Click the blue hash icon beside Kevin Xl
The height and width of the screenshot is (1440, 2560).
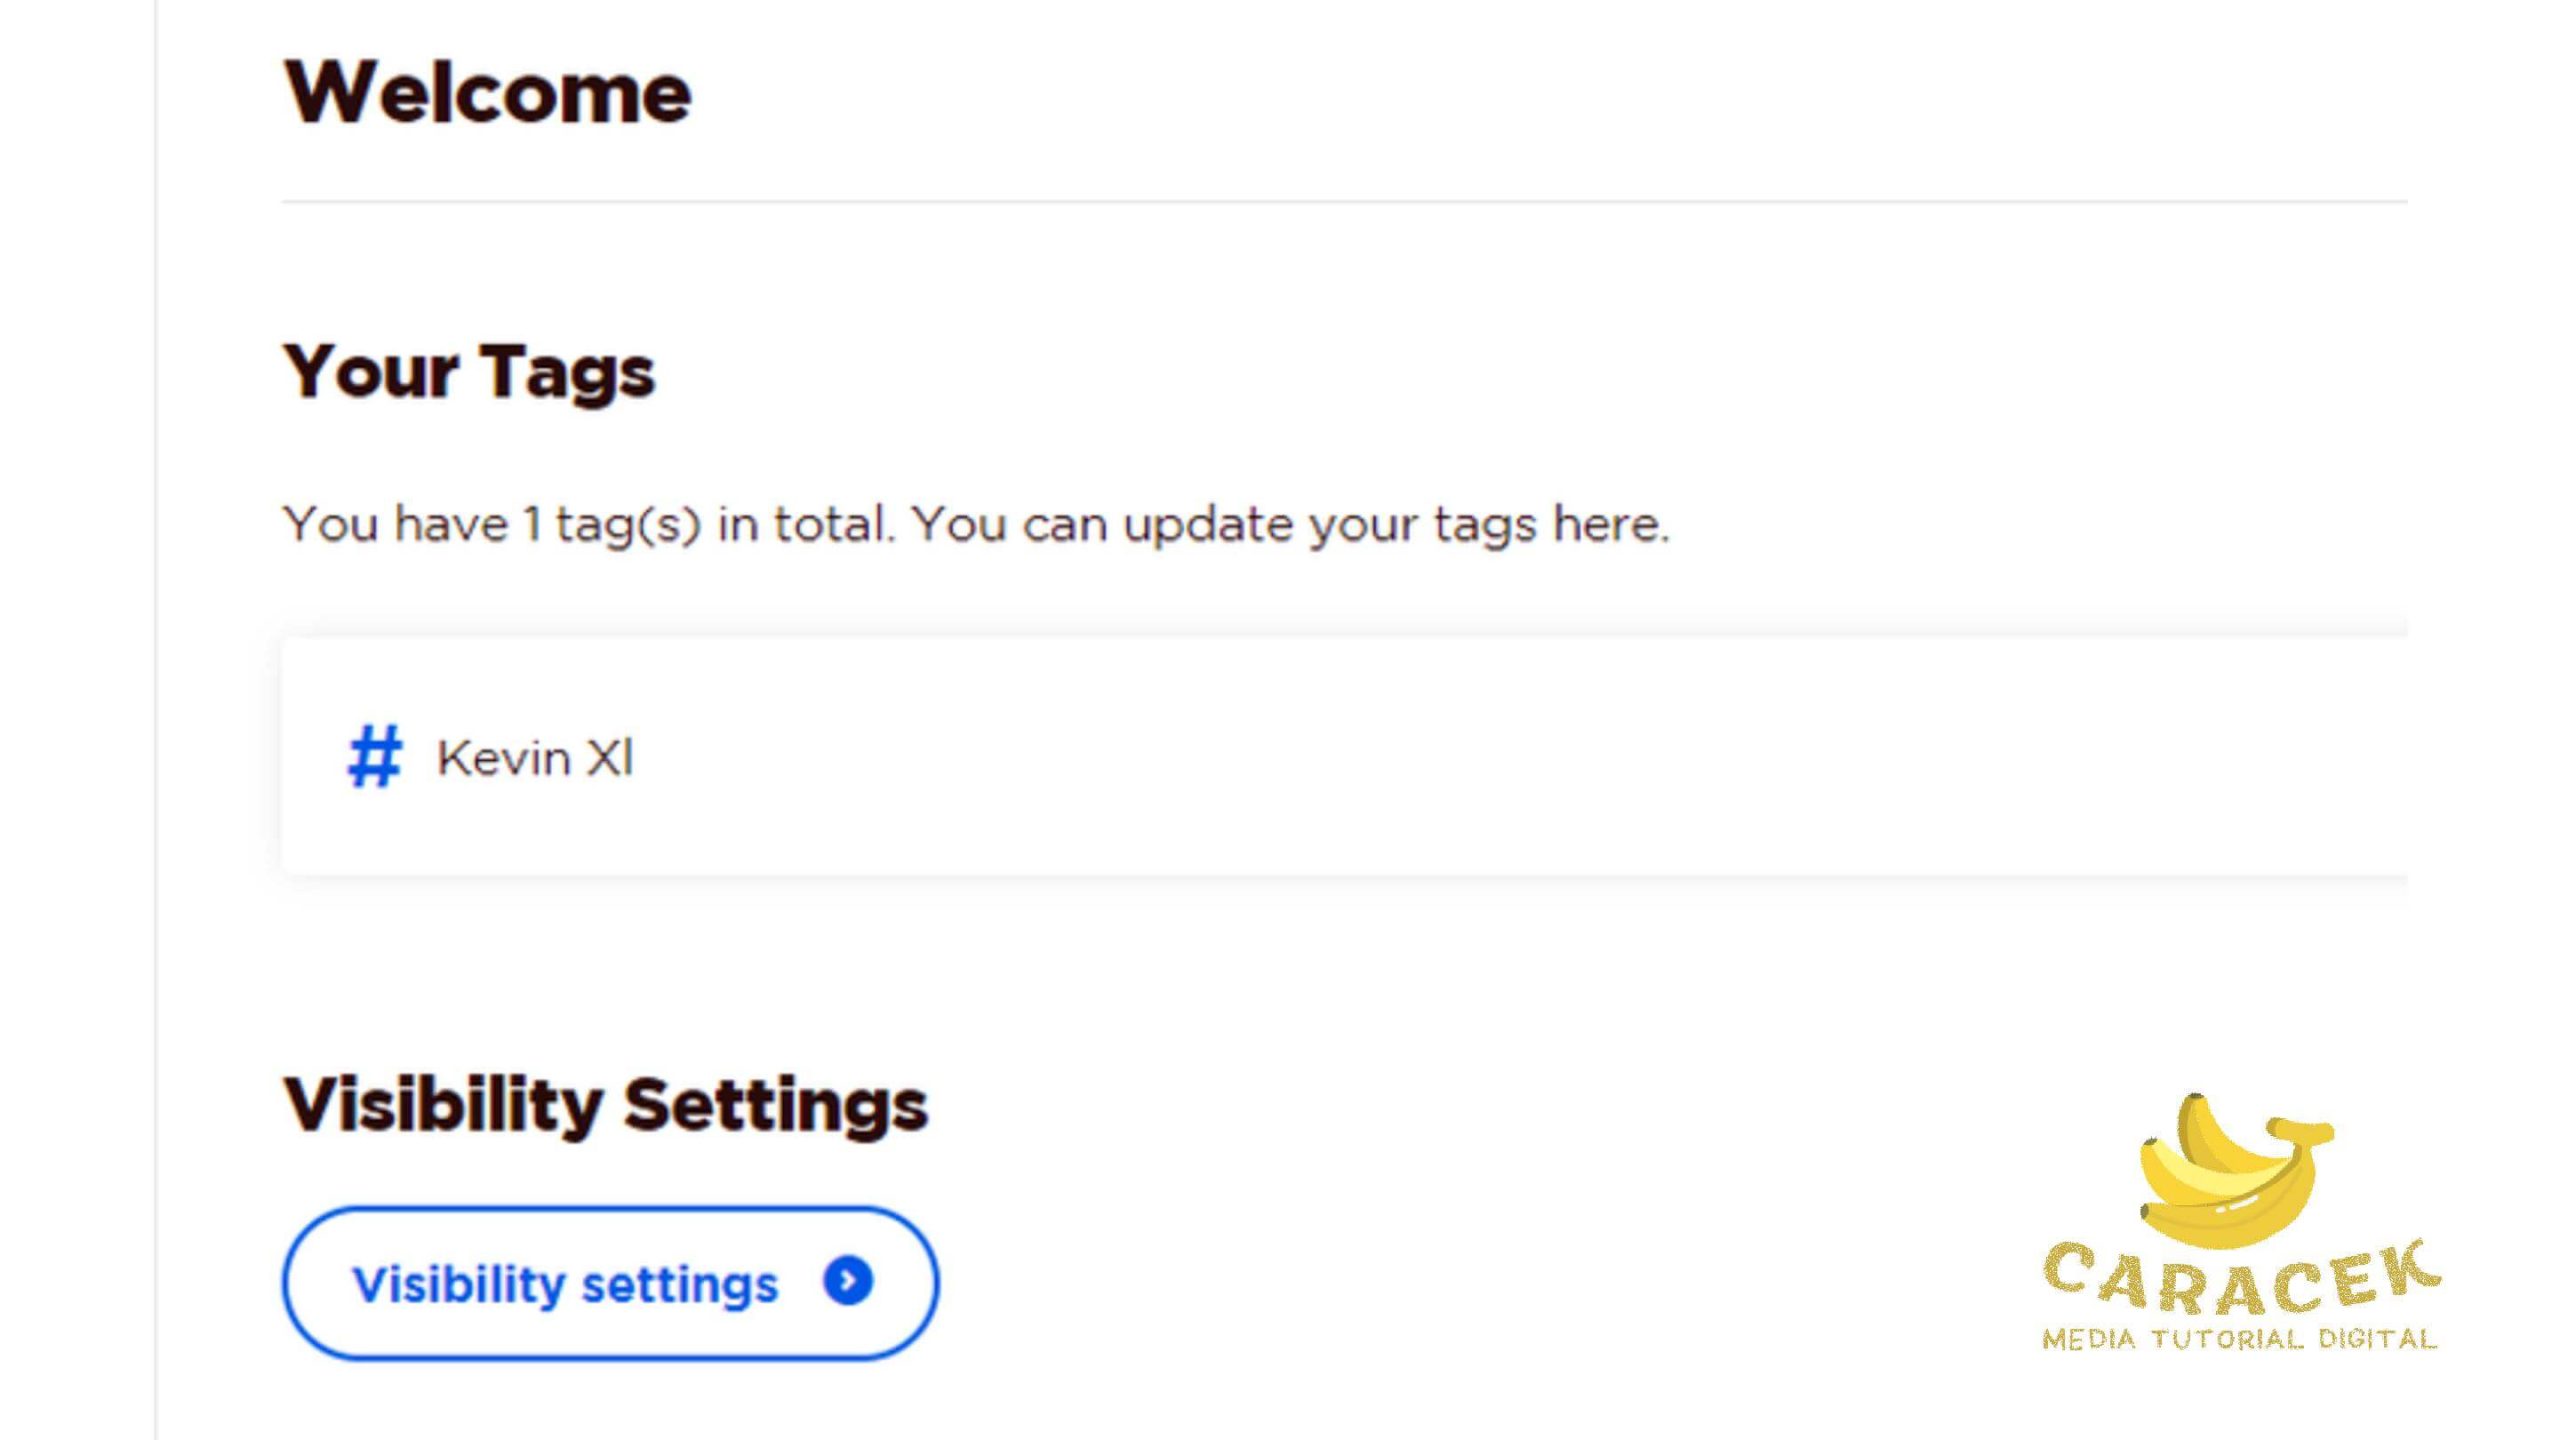375,757
